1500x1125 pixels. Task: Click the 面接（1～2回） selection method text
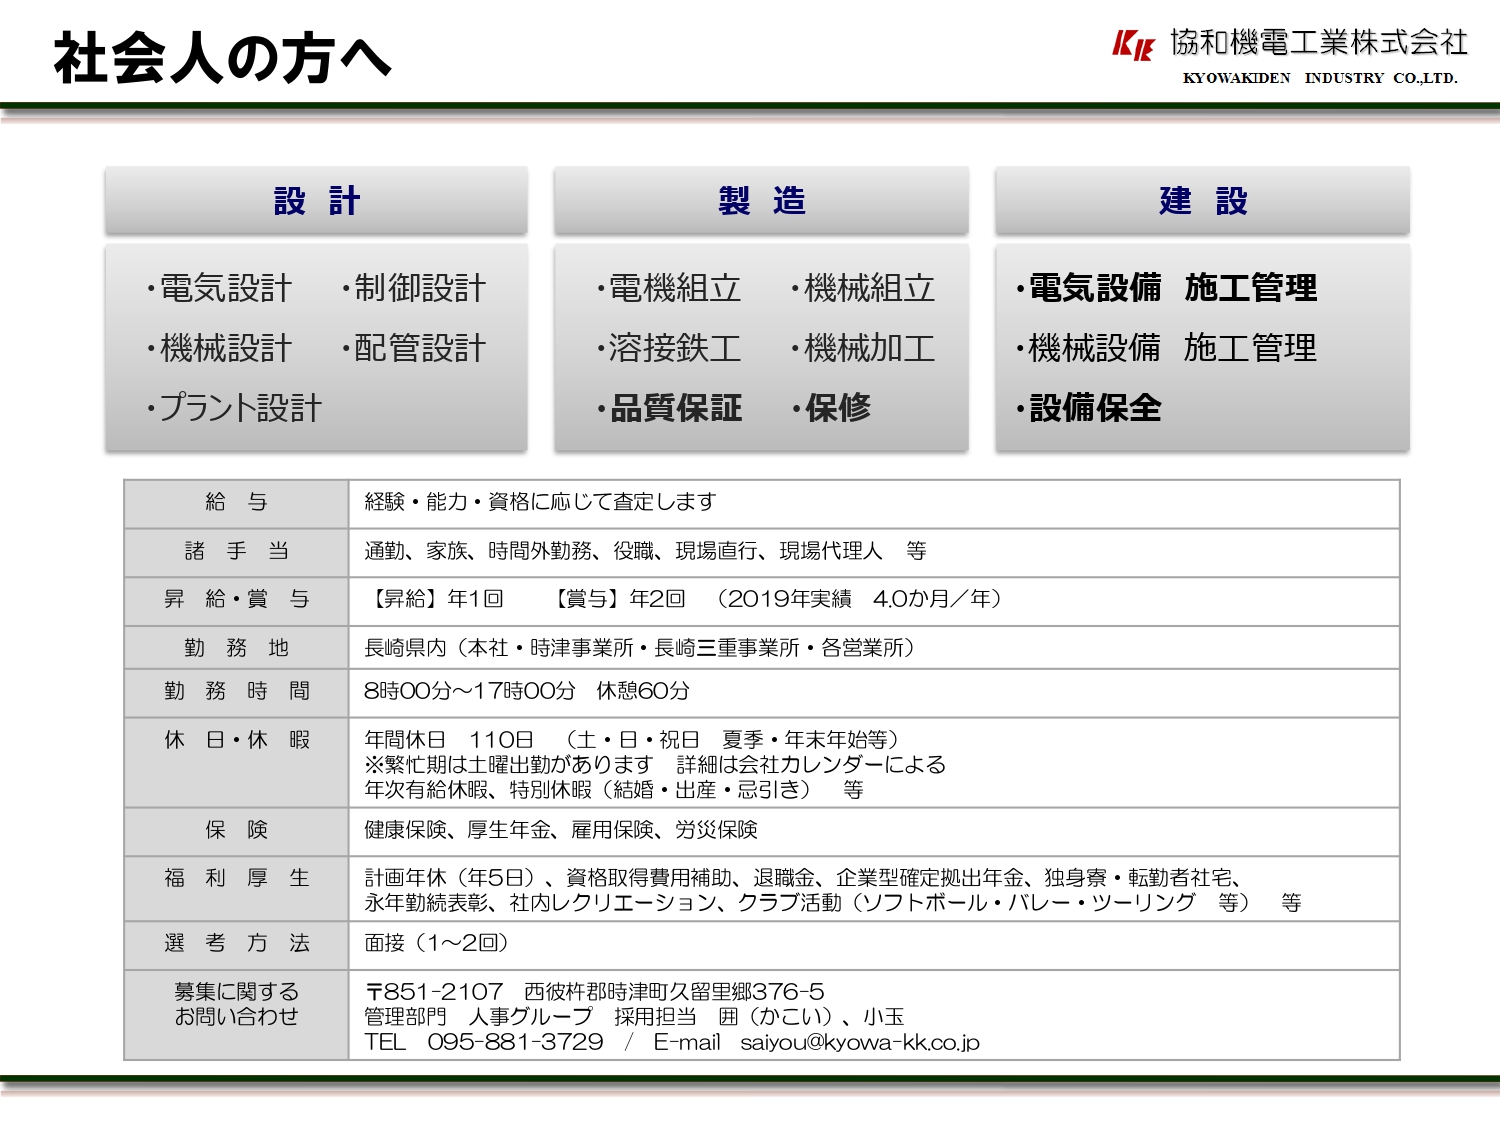(x=437, y=943)
